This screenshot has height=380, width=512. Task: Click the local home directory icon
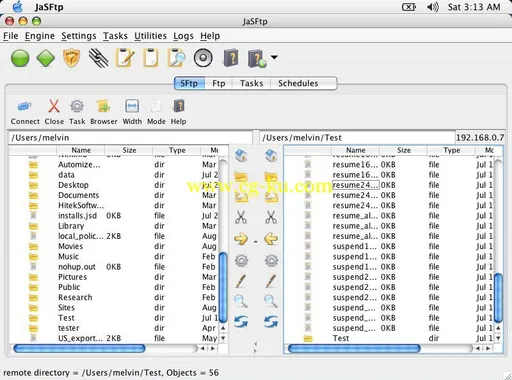[x=241, y=156]
